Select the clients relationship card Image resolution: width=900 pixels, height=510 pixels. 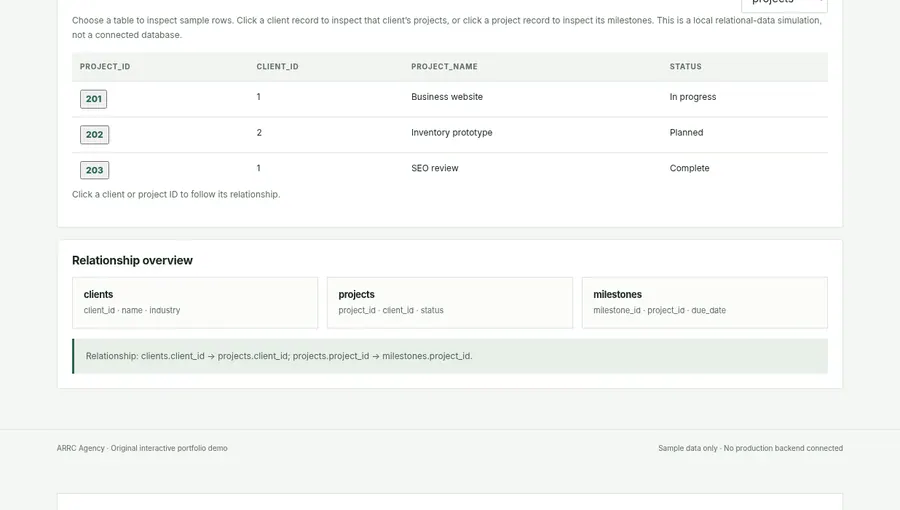click(195, 303)
